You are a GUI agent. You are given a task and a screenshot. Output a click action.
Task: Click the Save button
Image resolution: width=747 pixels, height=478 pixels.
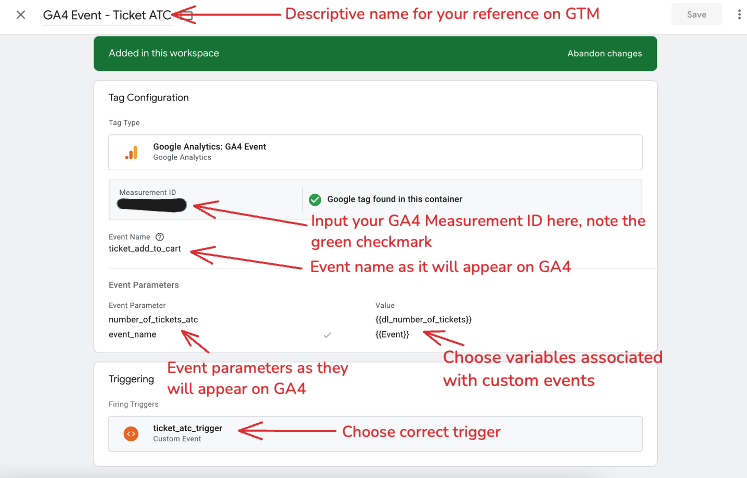697,15
